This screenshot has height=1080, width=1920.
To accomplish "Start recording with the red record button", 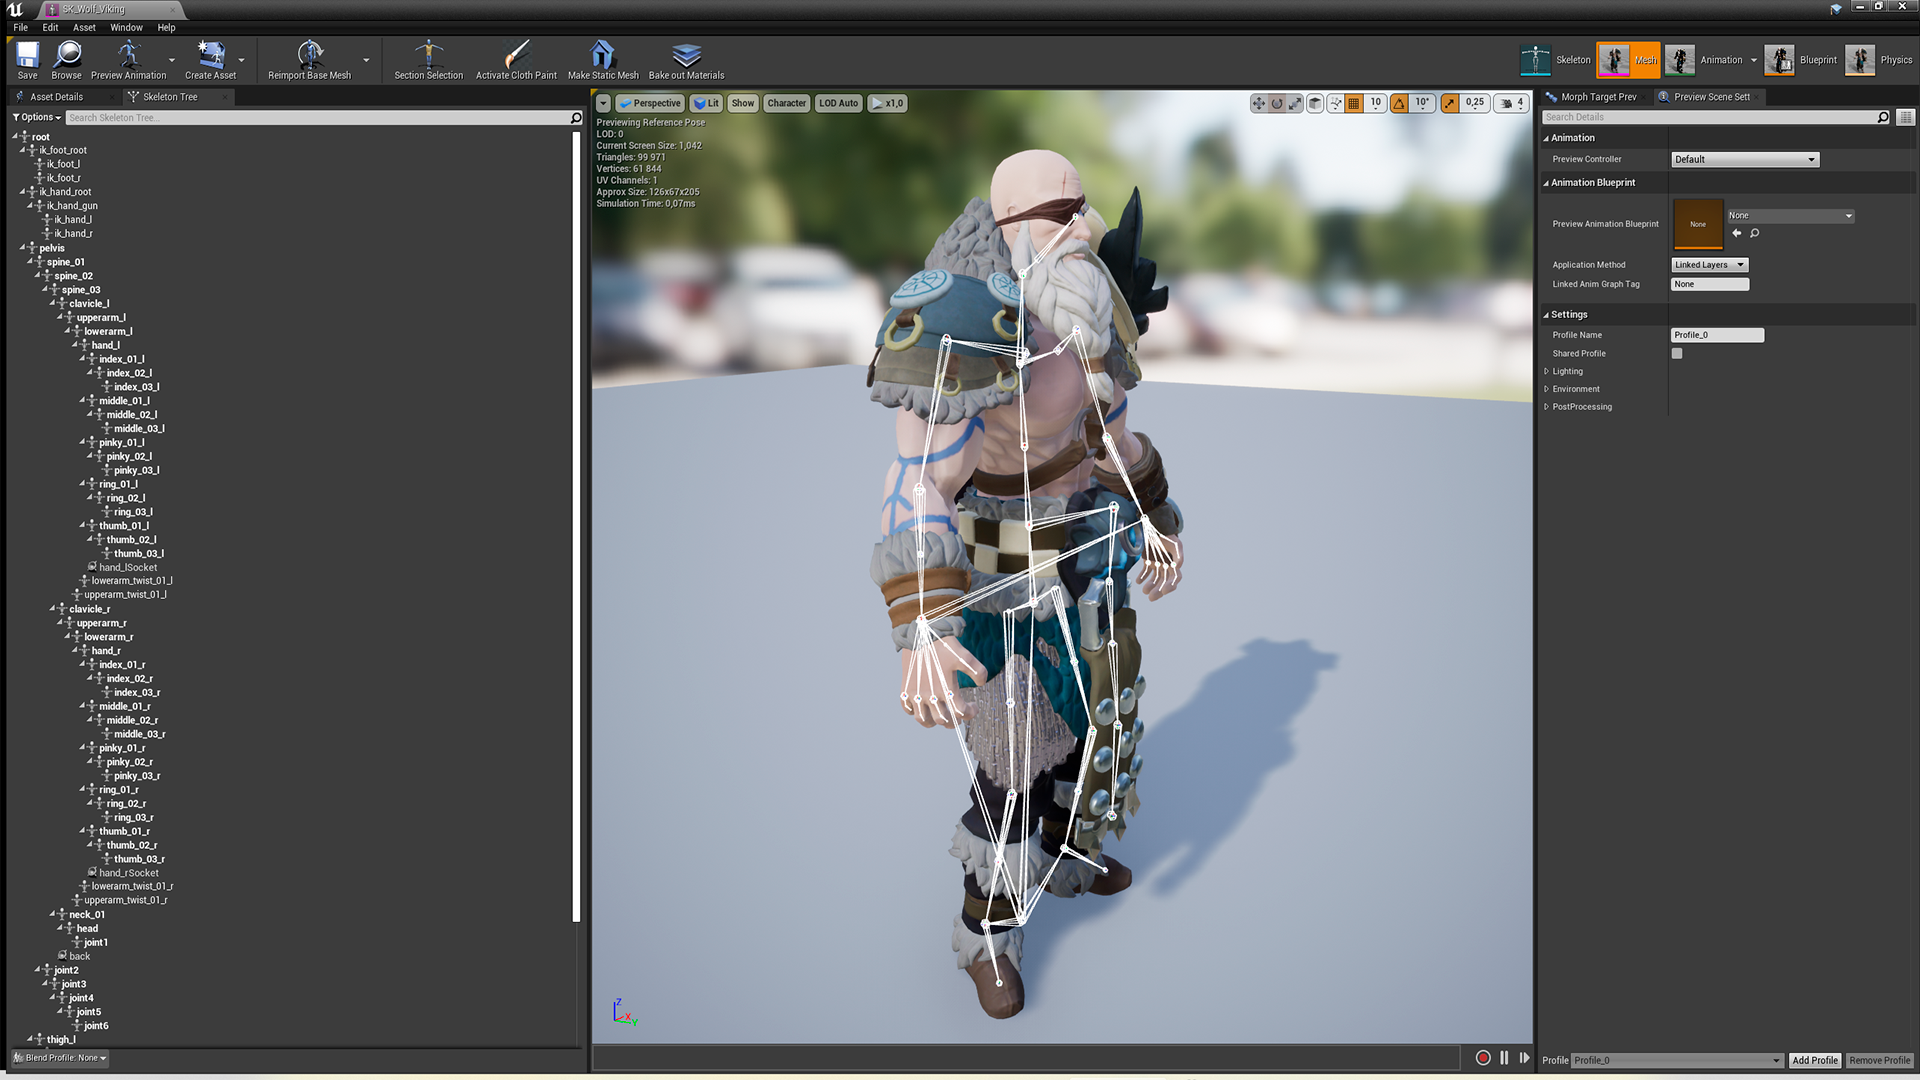I will [x=1483, y=1058].
